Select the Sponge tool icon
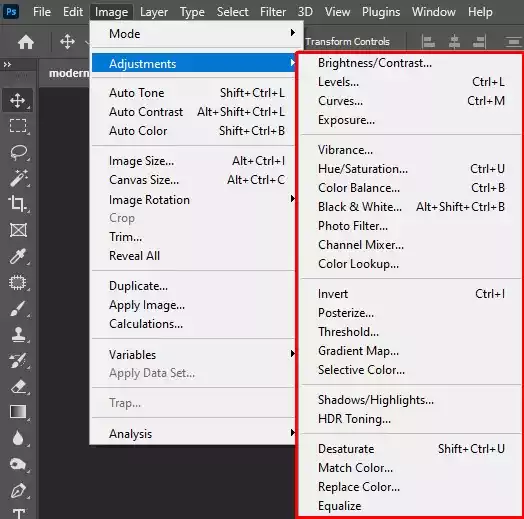The width and height of the screenshot is (524, 519). [x=18, y=464]
